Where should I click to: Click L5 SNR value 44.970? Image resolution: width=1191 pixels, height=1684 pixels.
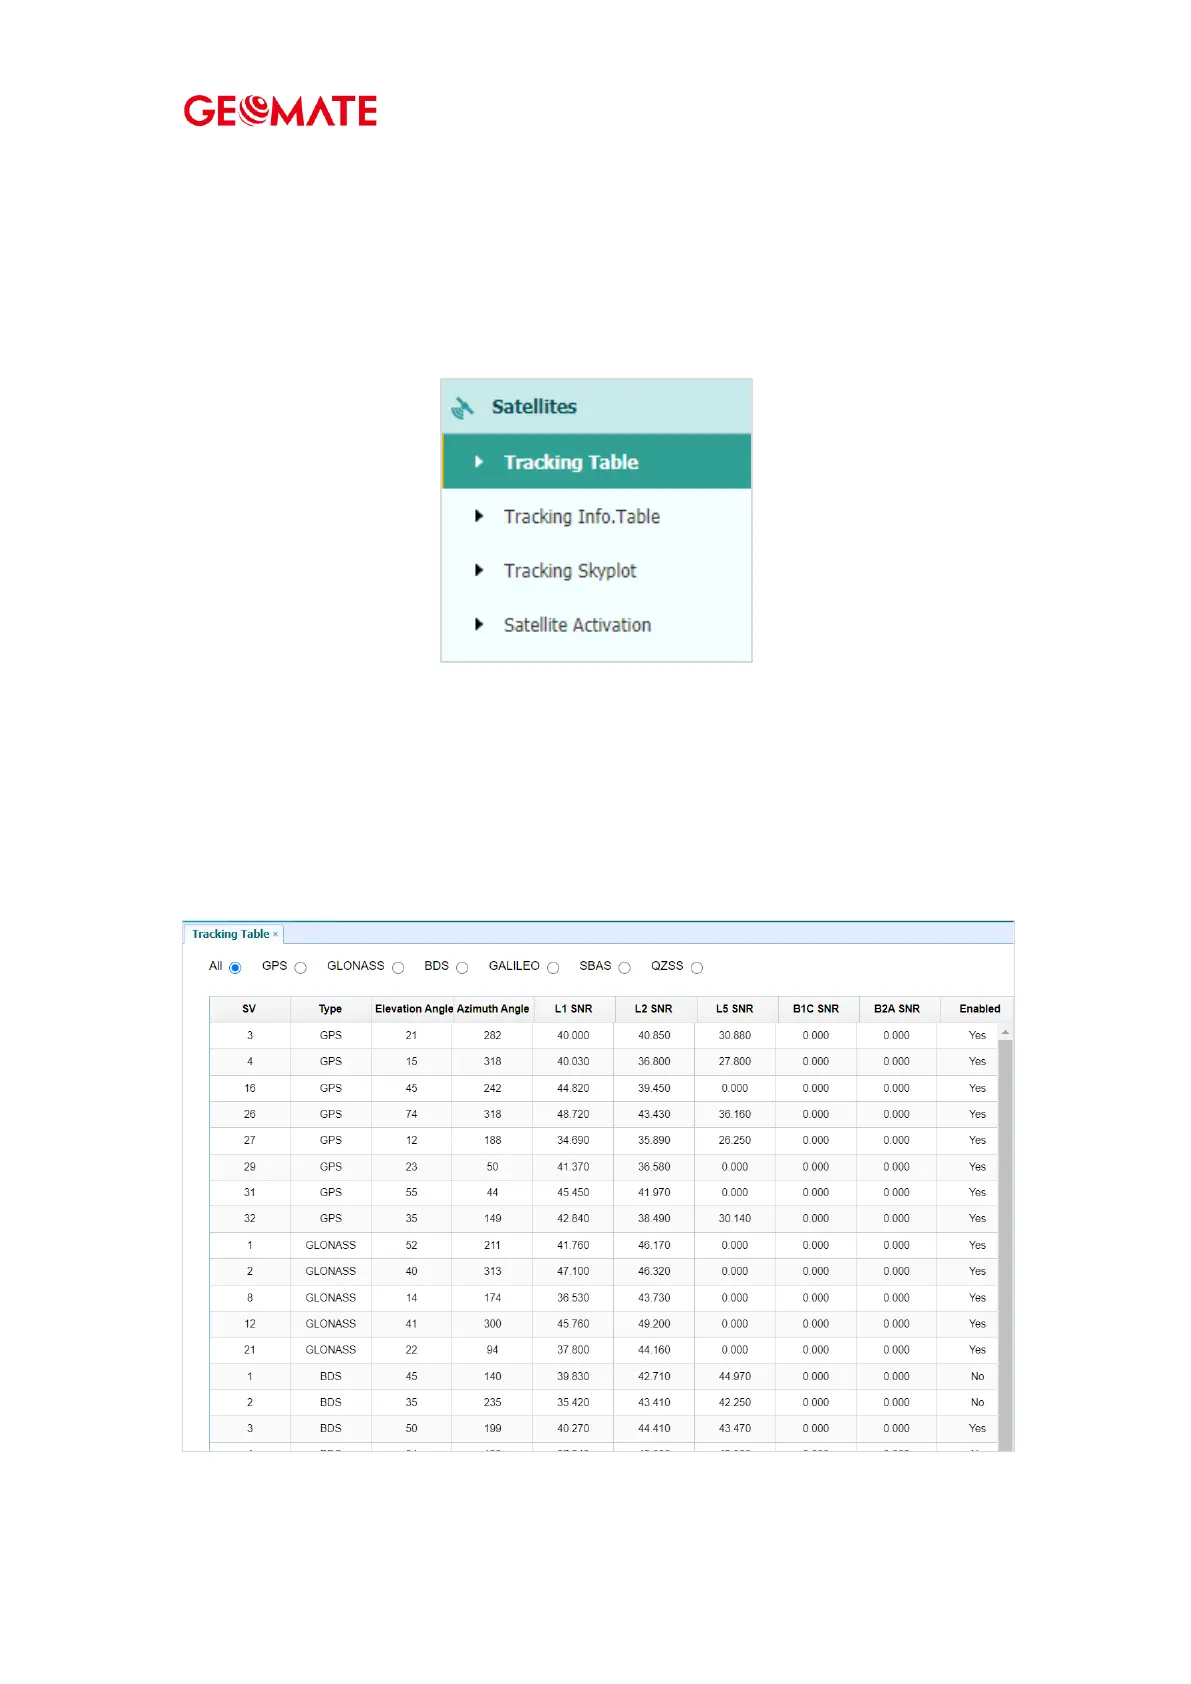(x=735, y=1376)
